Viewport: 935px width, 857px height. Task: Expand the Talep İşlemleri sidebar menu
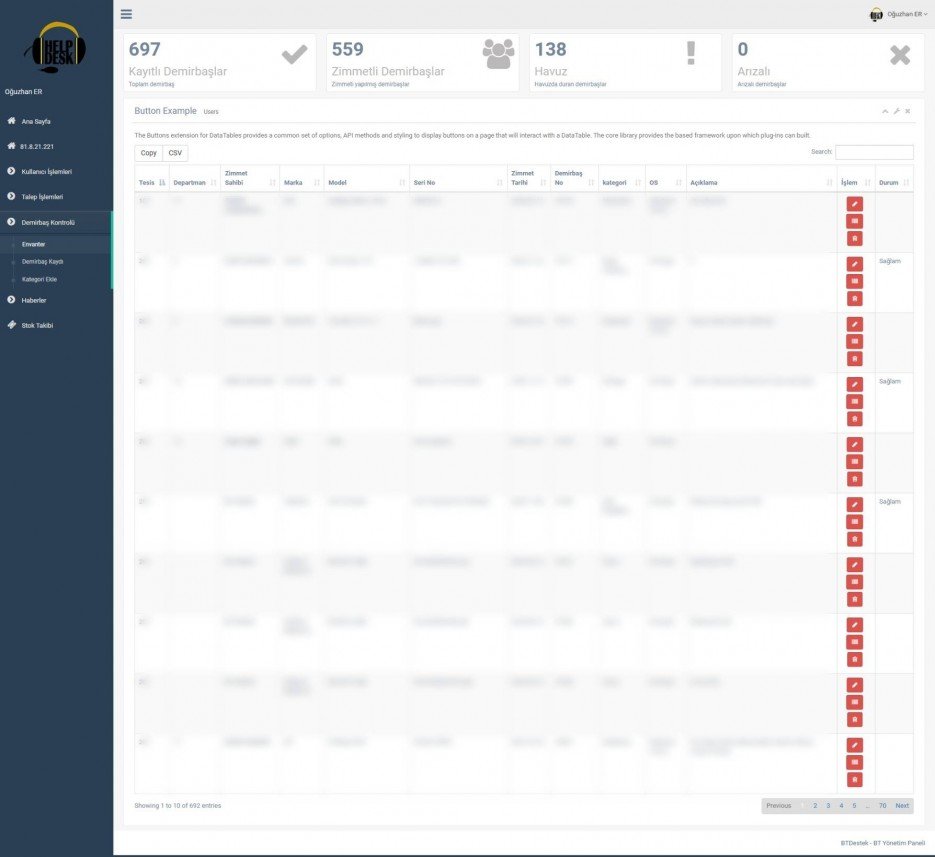pyautogui.click(x=42, y=197)
